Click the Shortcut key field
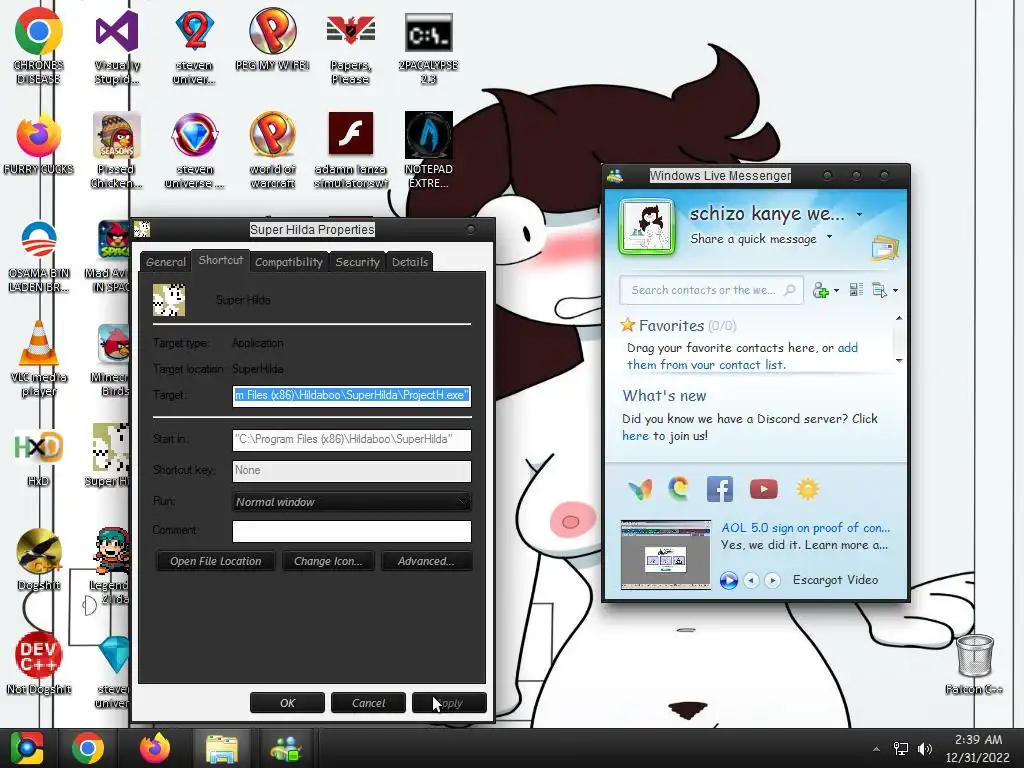 click(351, 471)
